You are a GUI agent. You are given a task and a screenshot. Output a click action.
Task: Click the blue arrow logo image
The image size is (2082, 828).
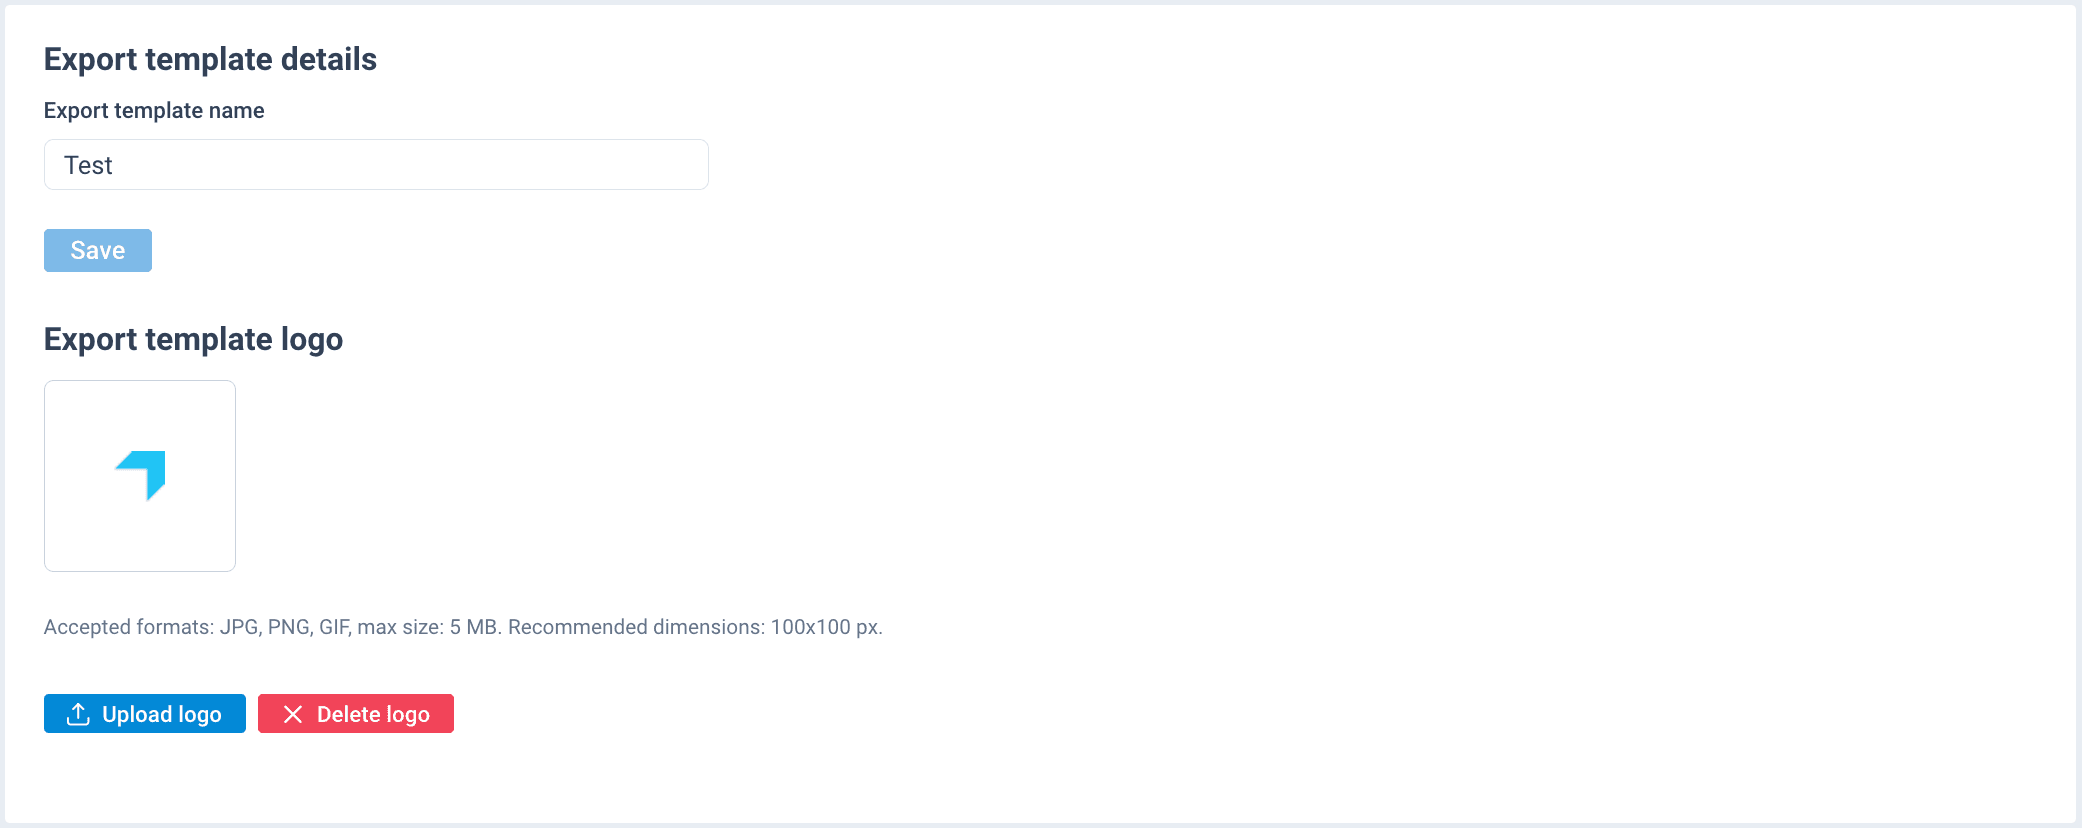click(x=140, y=475)
